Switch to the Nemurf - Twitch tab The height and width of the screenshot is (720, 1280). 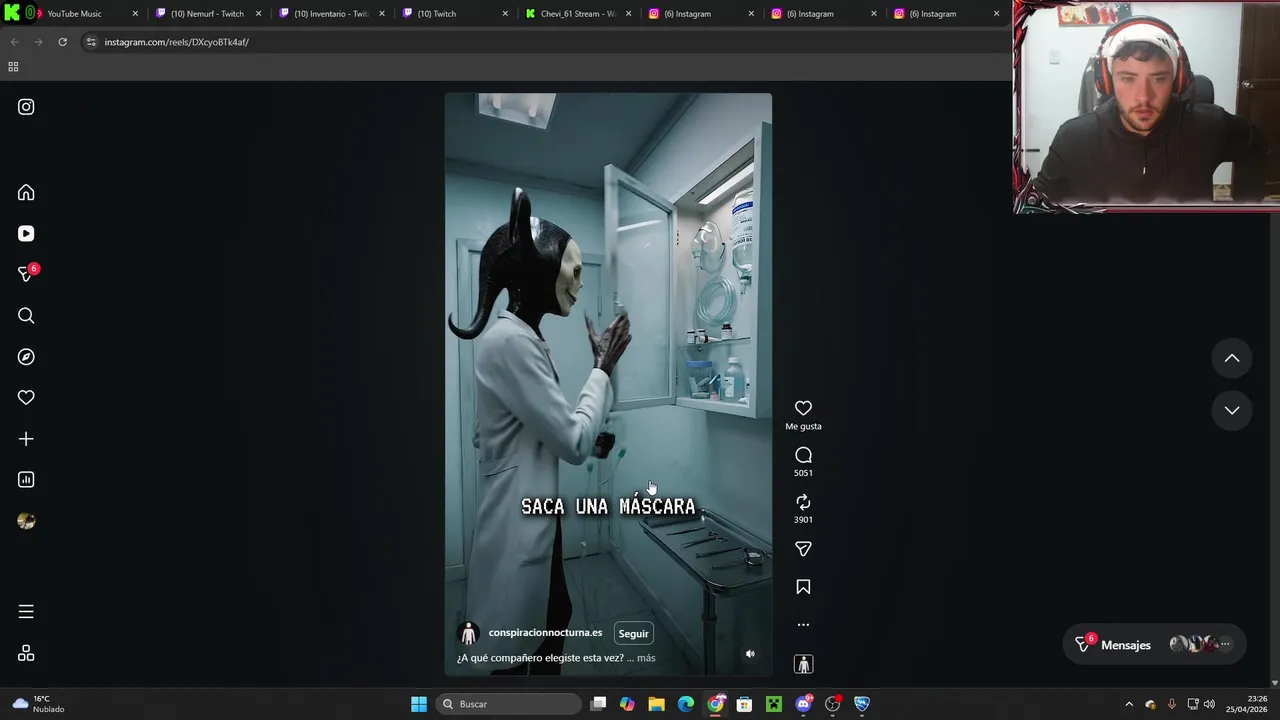click(x=207, y=14)
